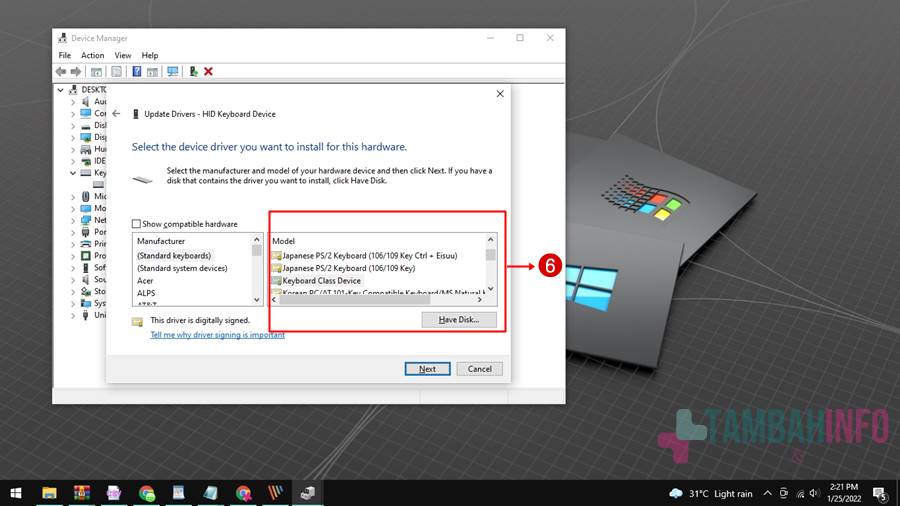Screen dimensions: 900x506
Task: Expand the Sou tree category
Action: pyautogui.click(x=73, y=279)
